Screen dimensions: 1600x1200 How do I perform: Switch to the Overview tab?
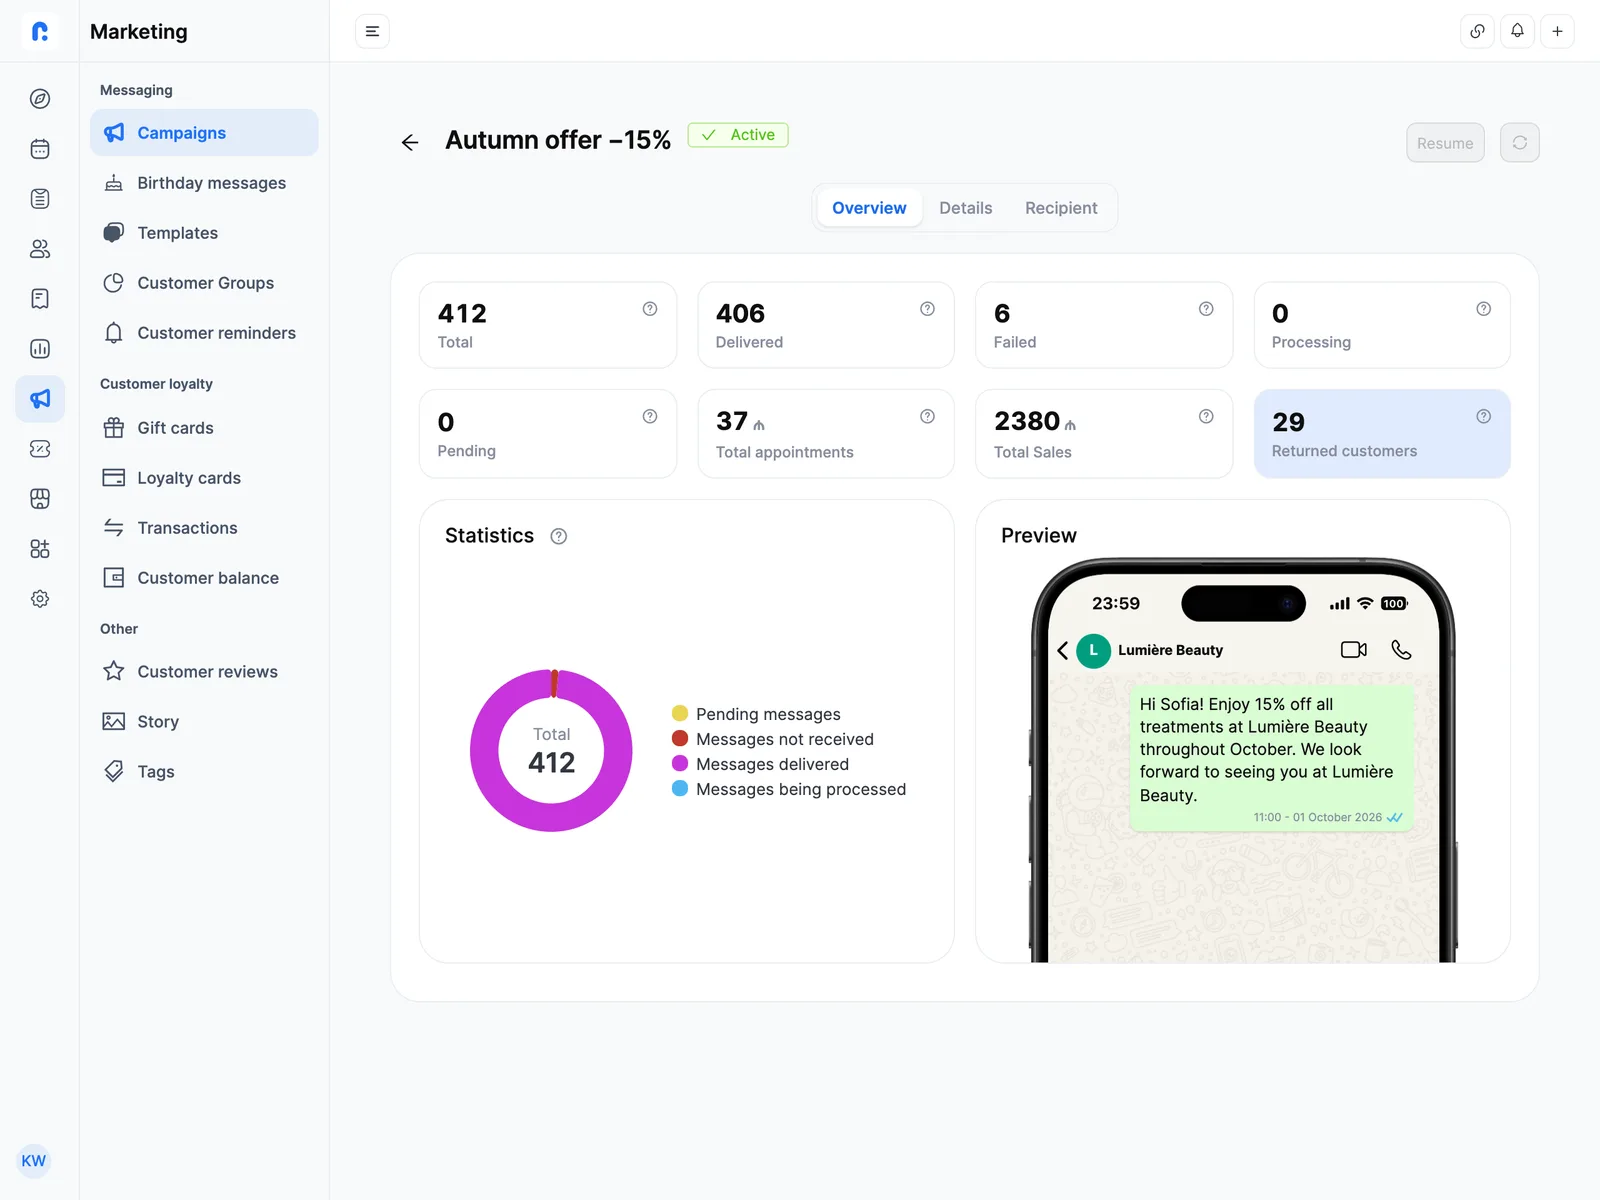(869, 208)
